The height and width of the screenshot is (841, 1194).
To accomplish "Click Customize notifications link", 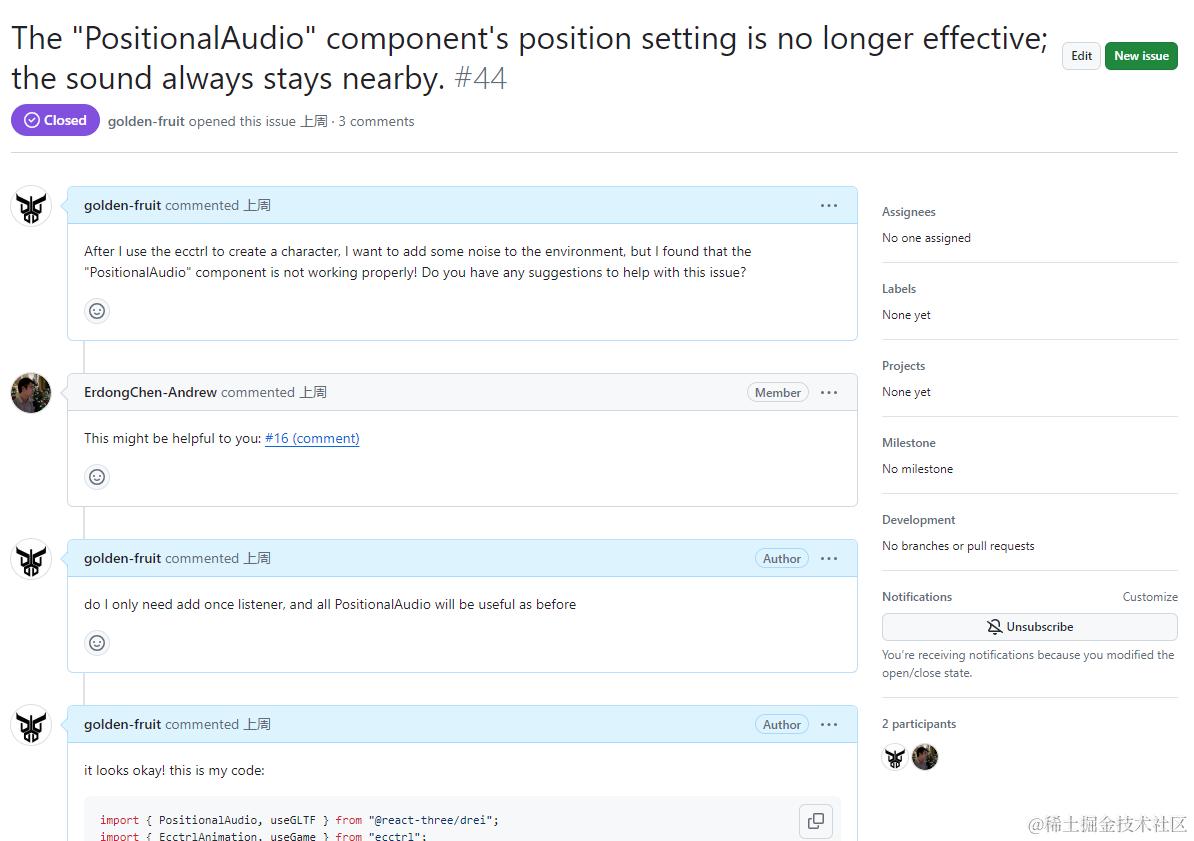I will point(1149,597).
